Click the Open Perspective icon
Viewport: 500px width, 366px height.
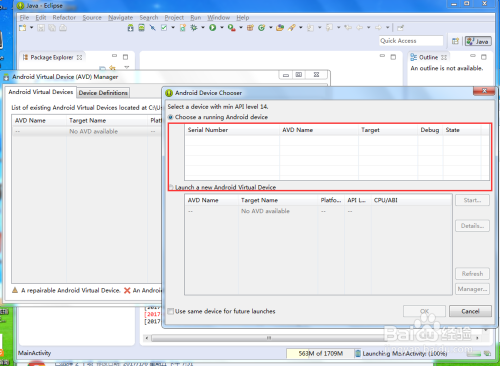(x=455, y=41)
